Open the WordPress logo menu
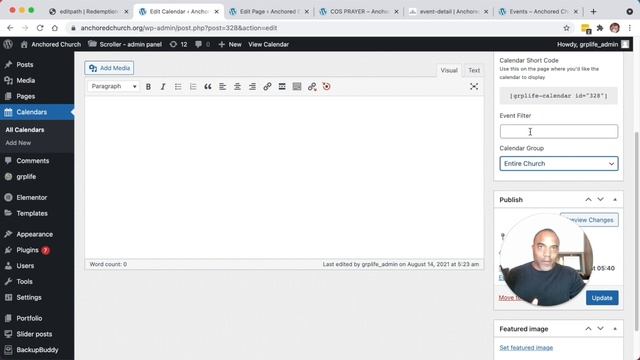Image resolution: width=640 pixels, height=360 pixels. pos(8,44)
